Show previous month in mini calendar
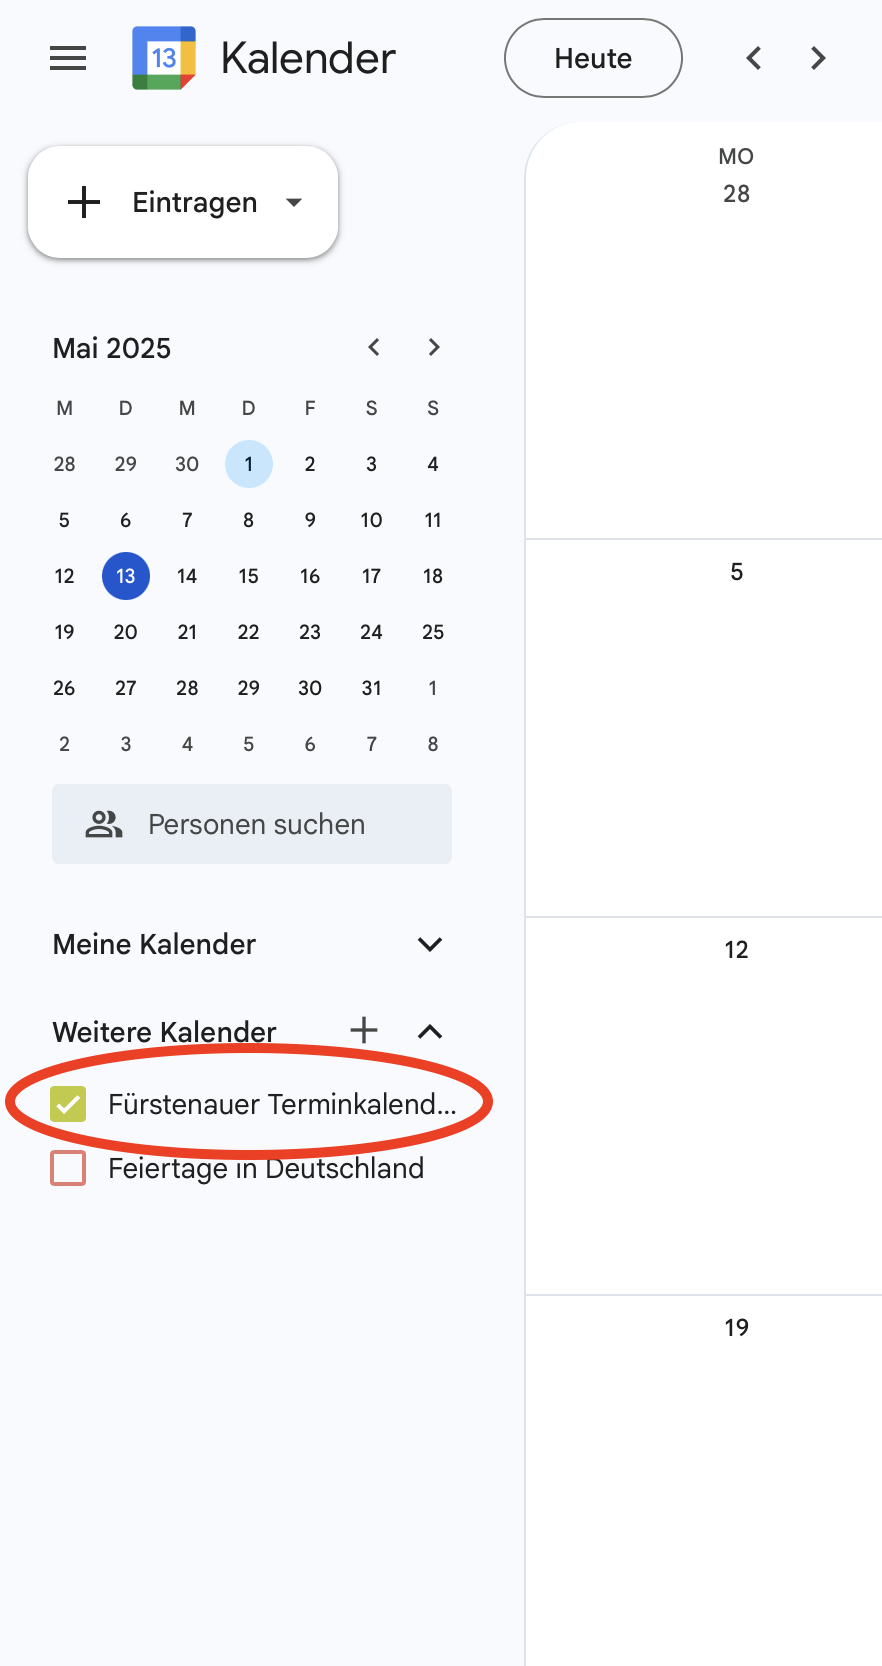 (374, 347)
